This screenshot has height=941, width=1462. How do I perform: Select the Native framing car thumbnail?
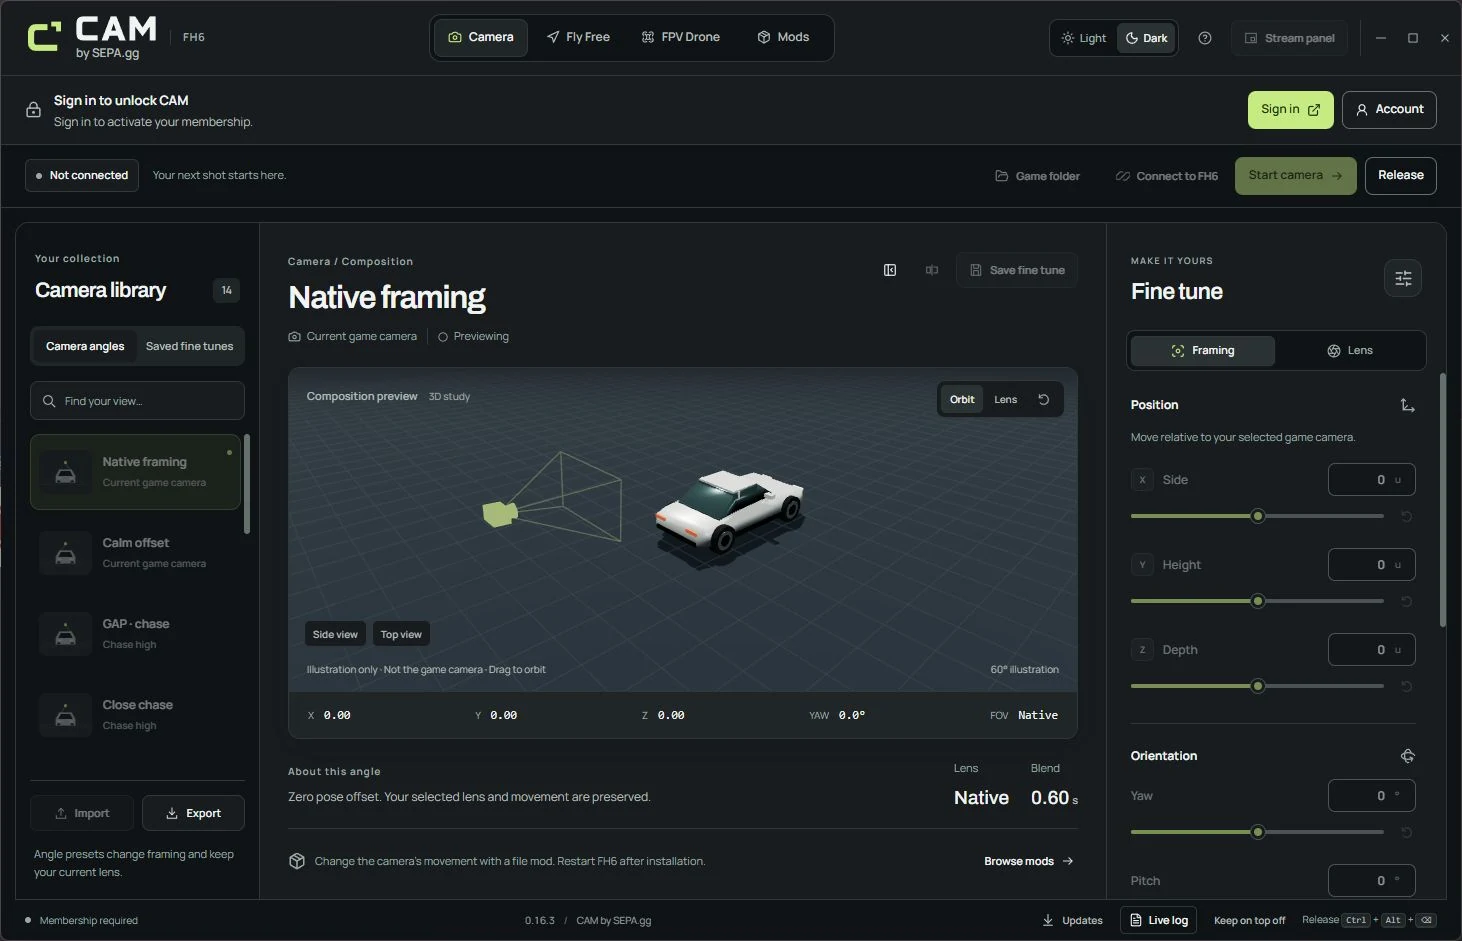click(65, 472)
